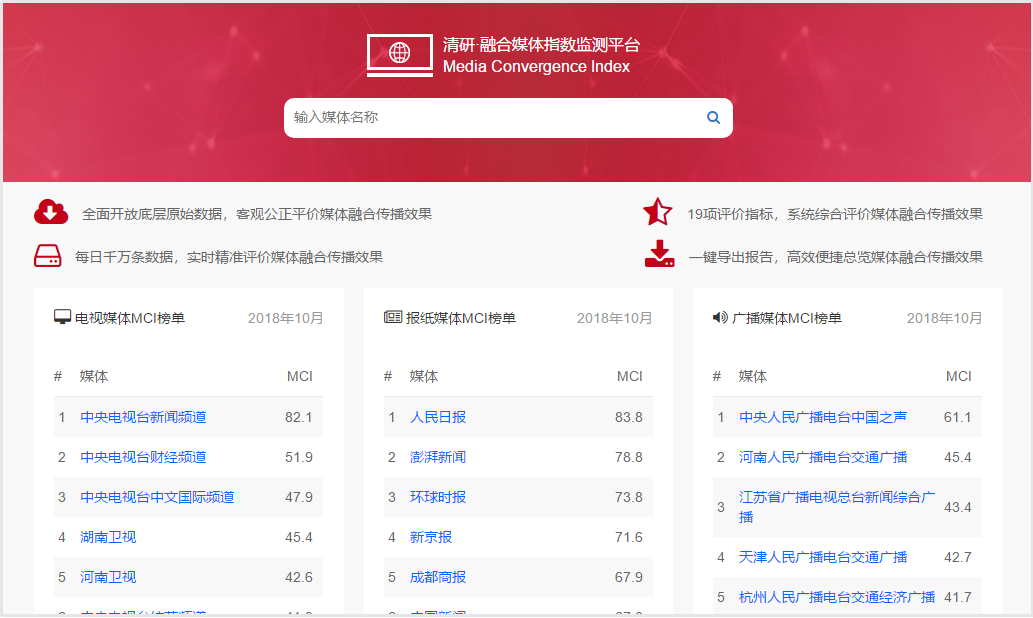Click the cloud download data icon
1033x618 pixels.
tap(51, 212)
